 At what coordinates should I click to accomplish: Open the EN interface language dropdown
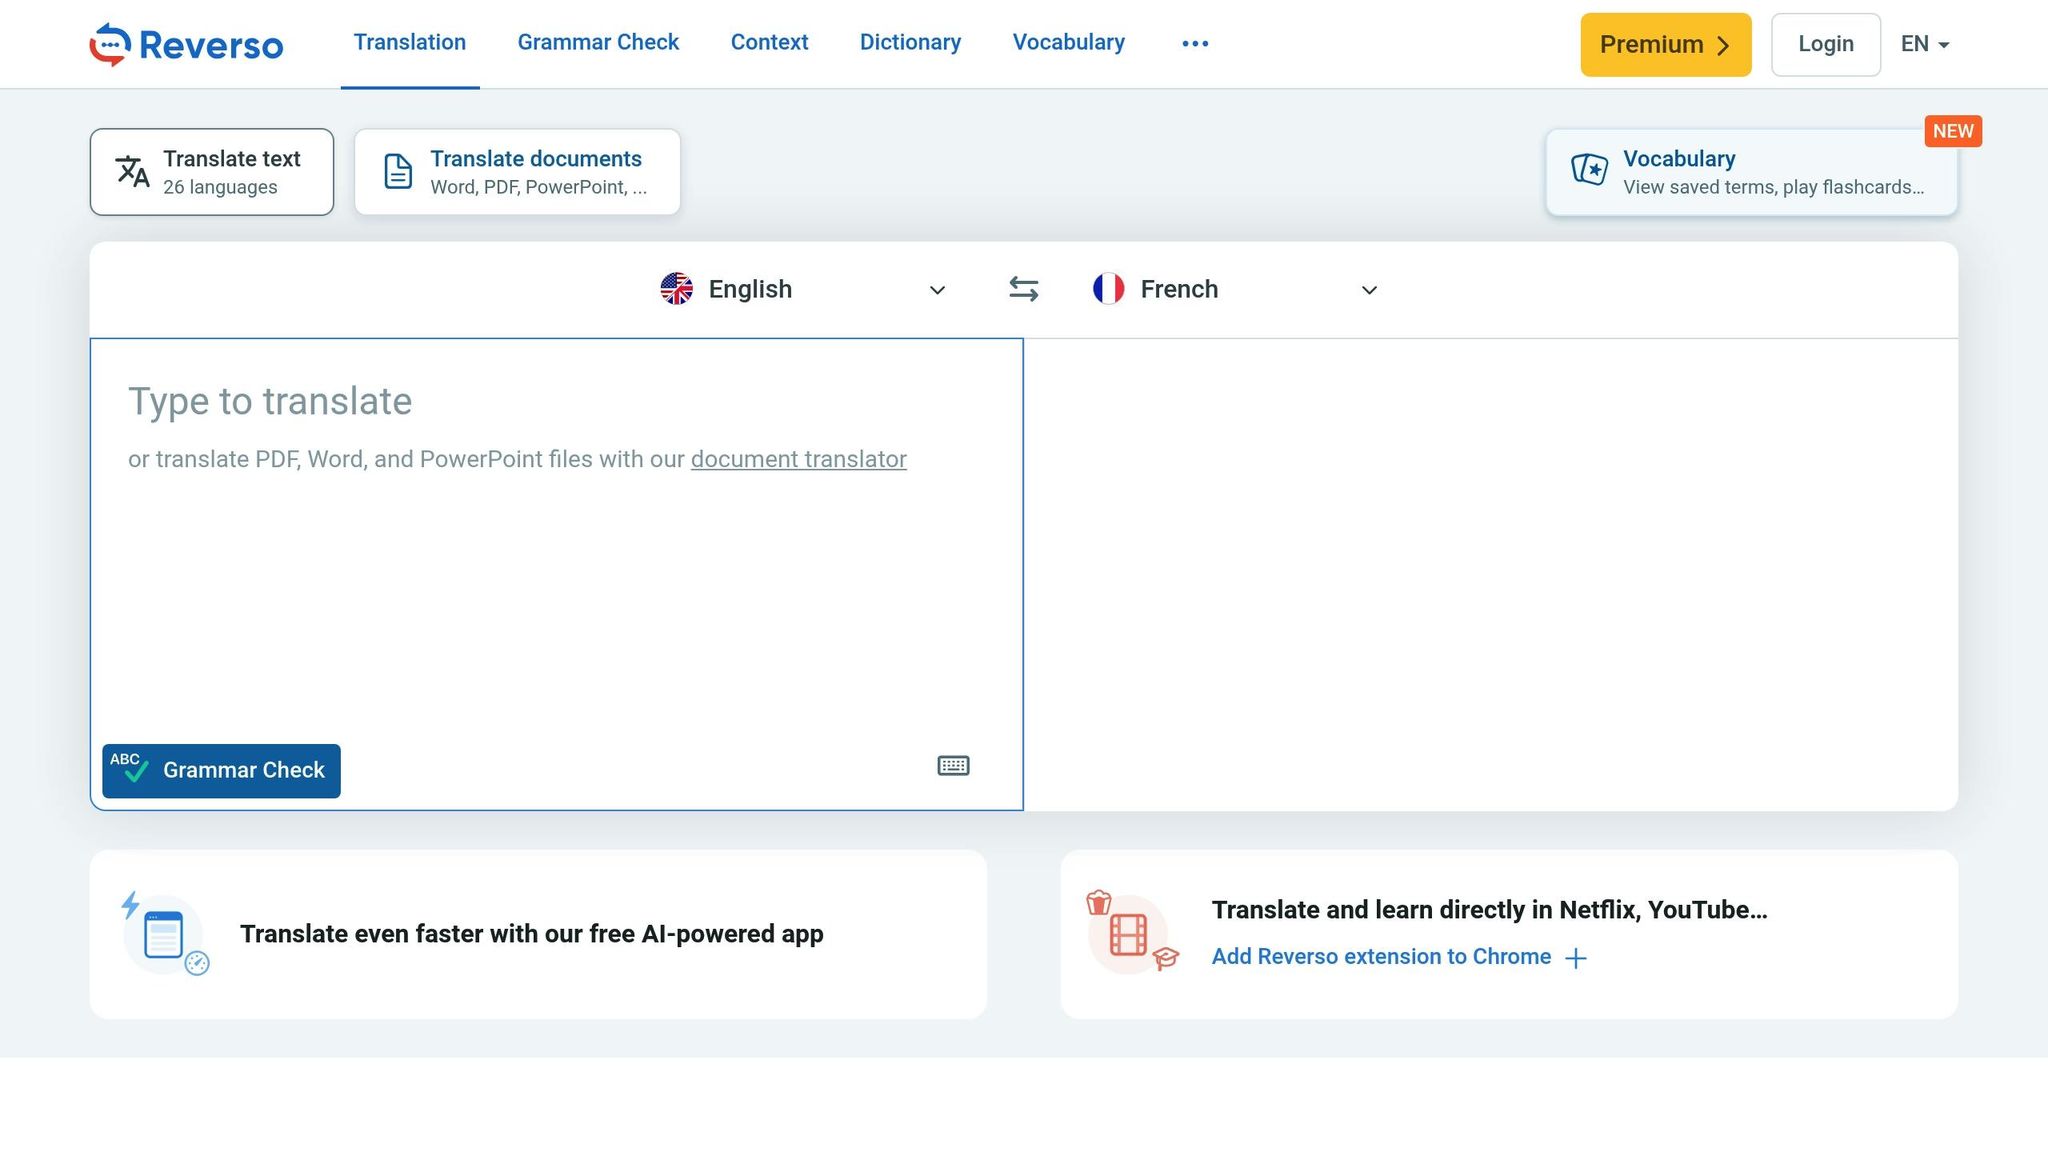pos(1925,44)
